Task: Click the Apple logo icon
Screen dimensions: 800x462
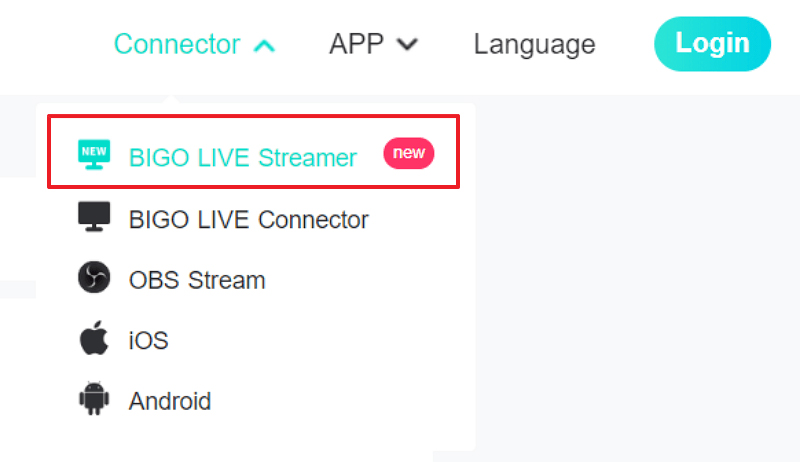Action: [x=94, y=338]
